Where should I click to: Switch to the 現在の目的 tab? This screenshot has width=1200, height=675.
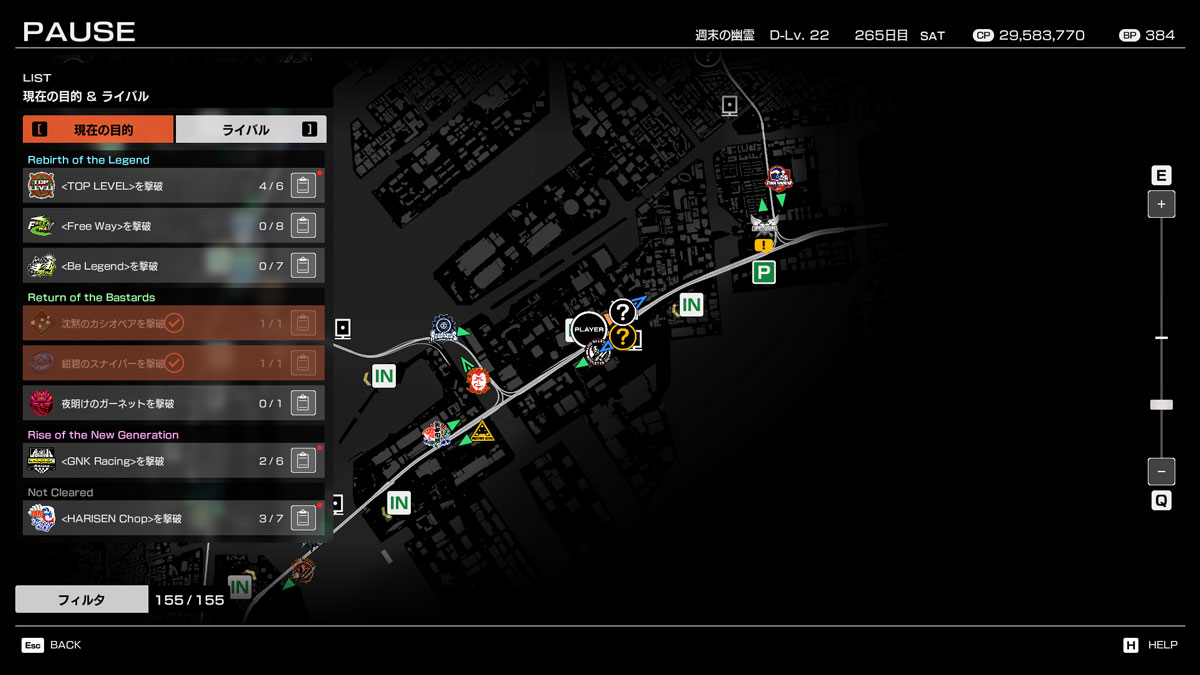[98, 130]
